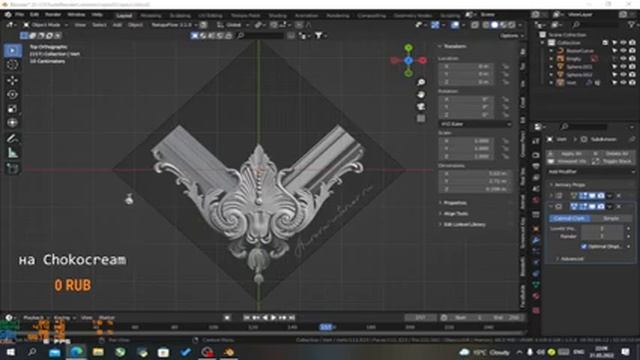Hide BezierCurve with eye icon
640x360 pixels.
[x=623, y=51]
